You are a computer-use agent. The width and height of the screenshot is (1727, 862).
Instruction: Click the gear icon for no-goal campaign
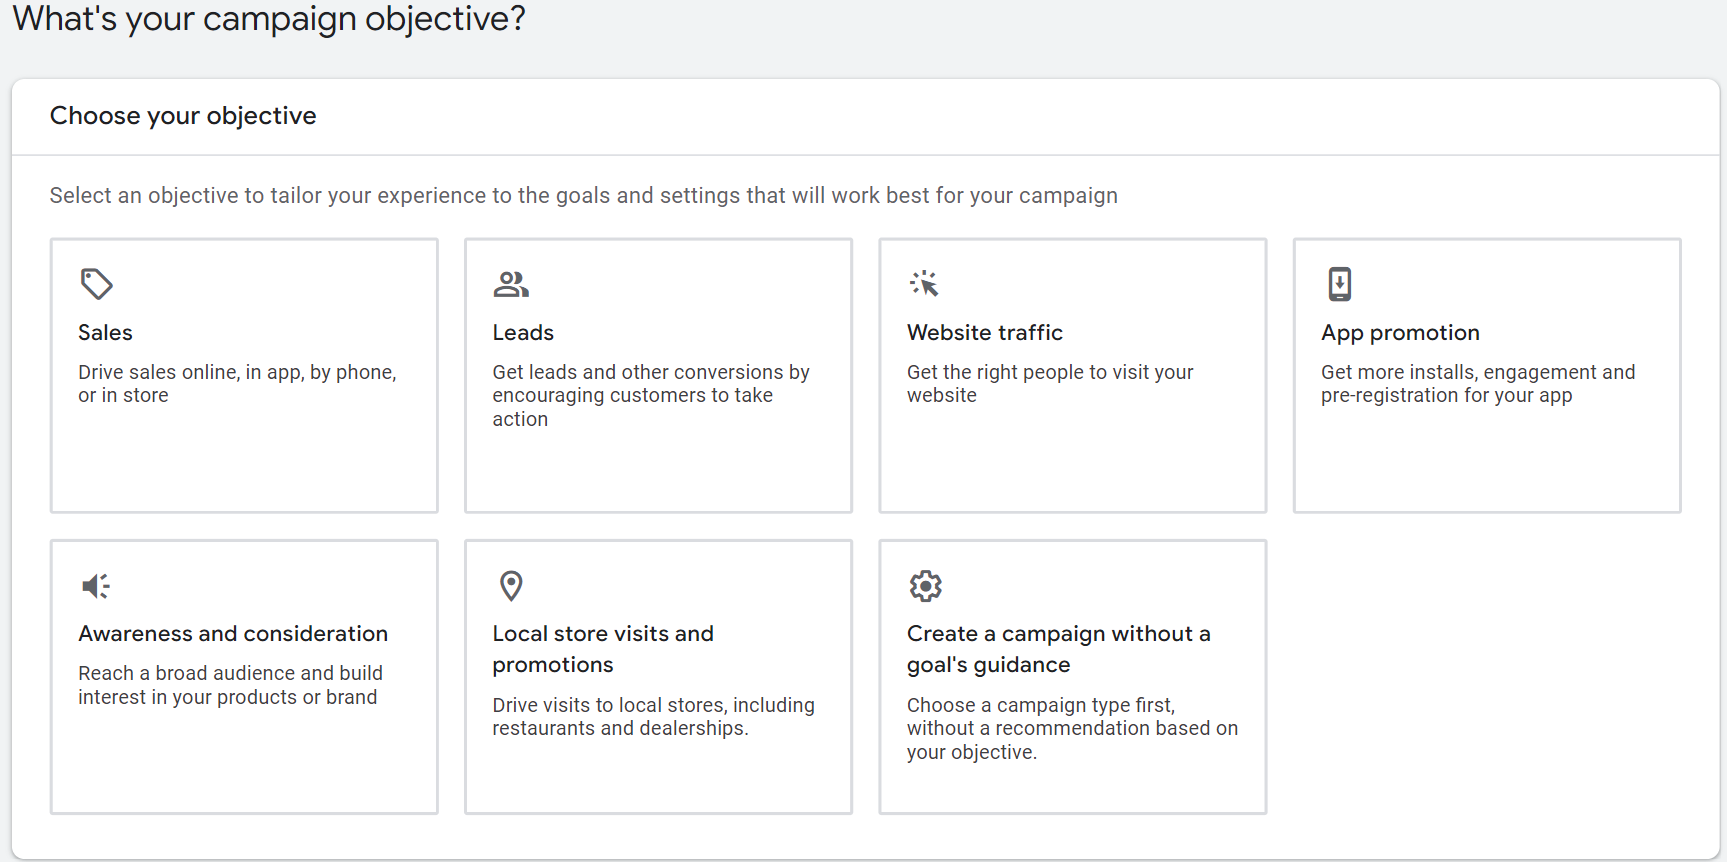click(925, 586)
